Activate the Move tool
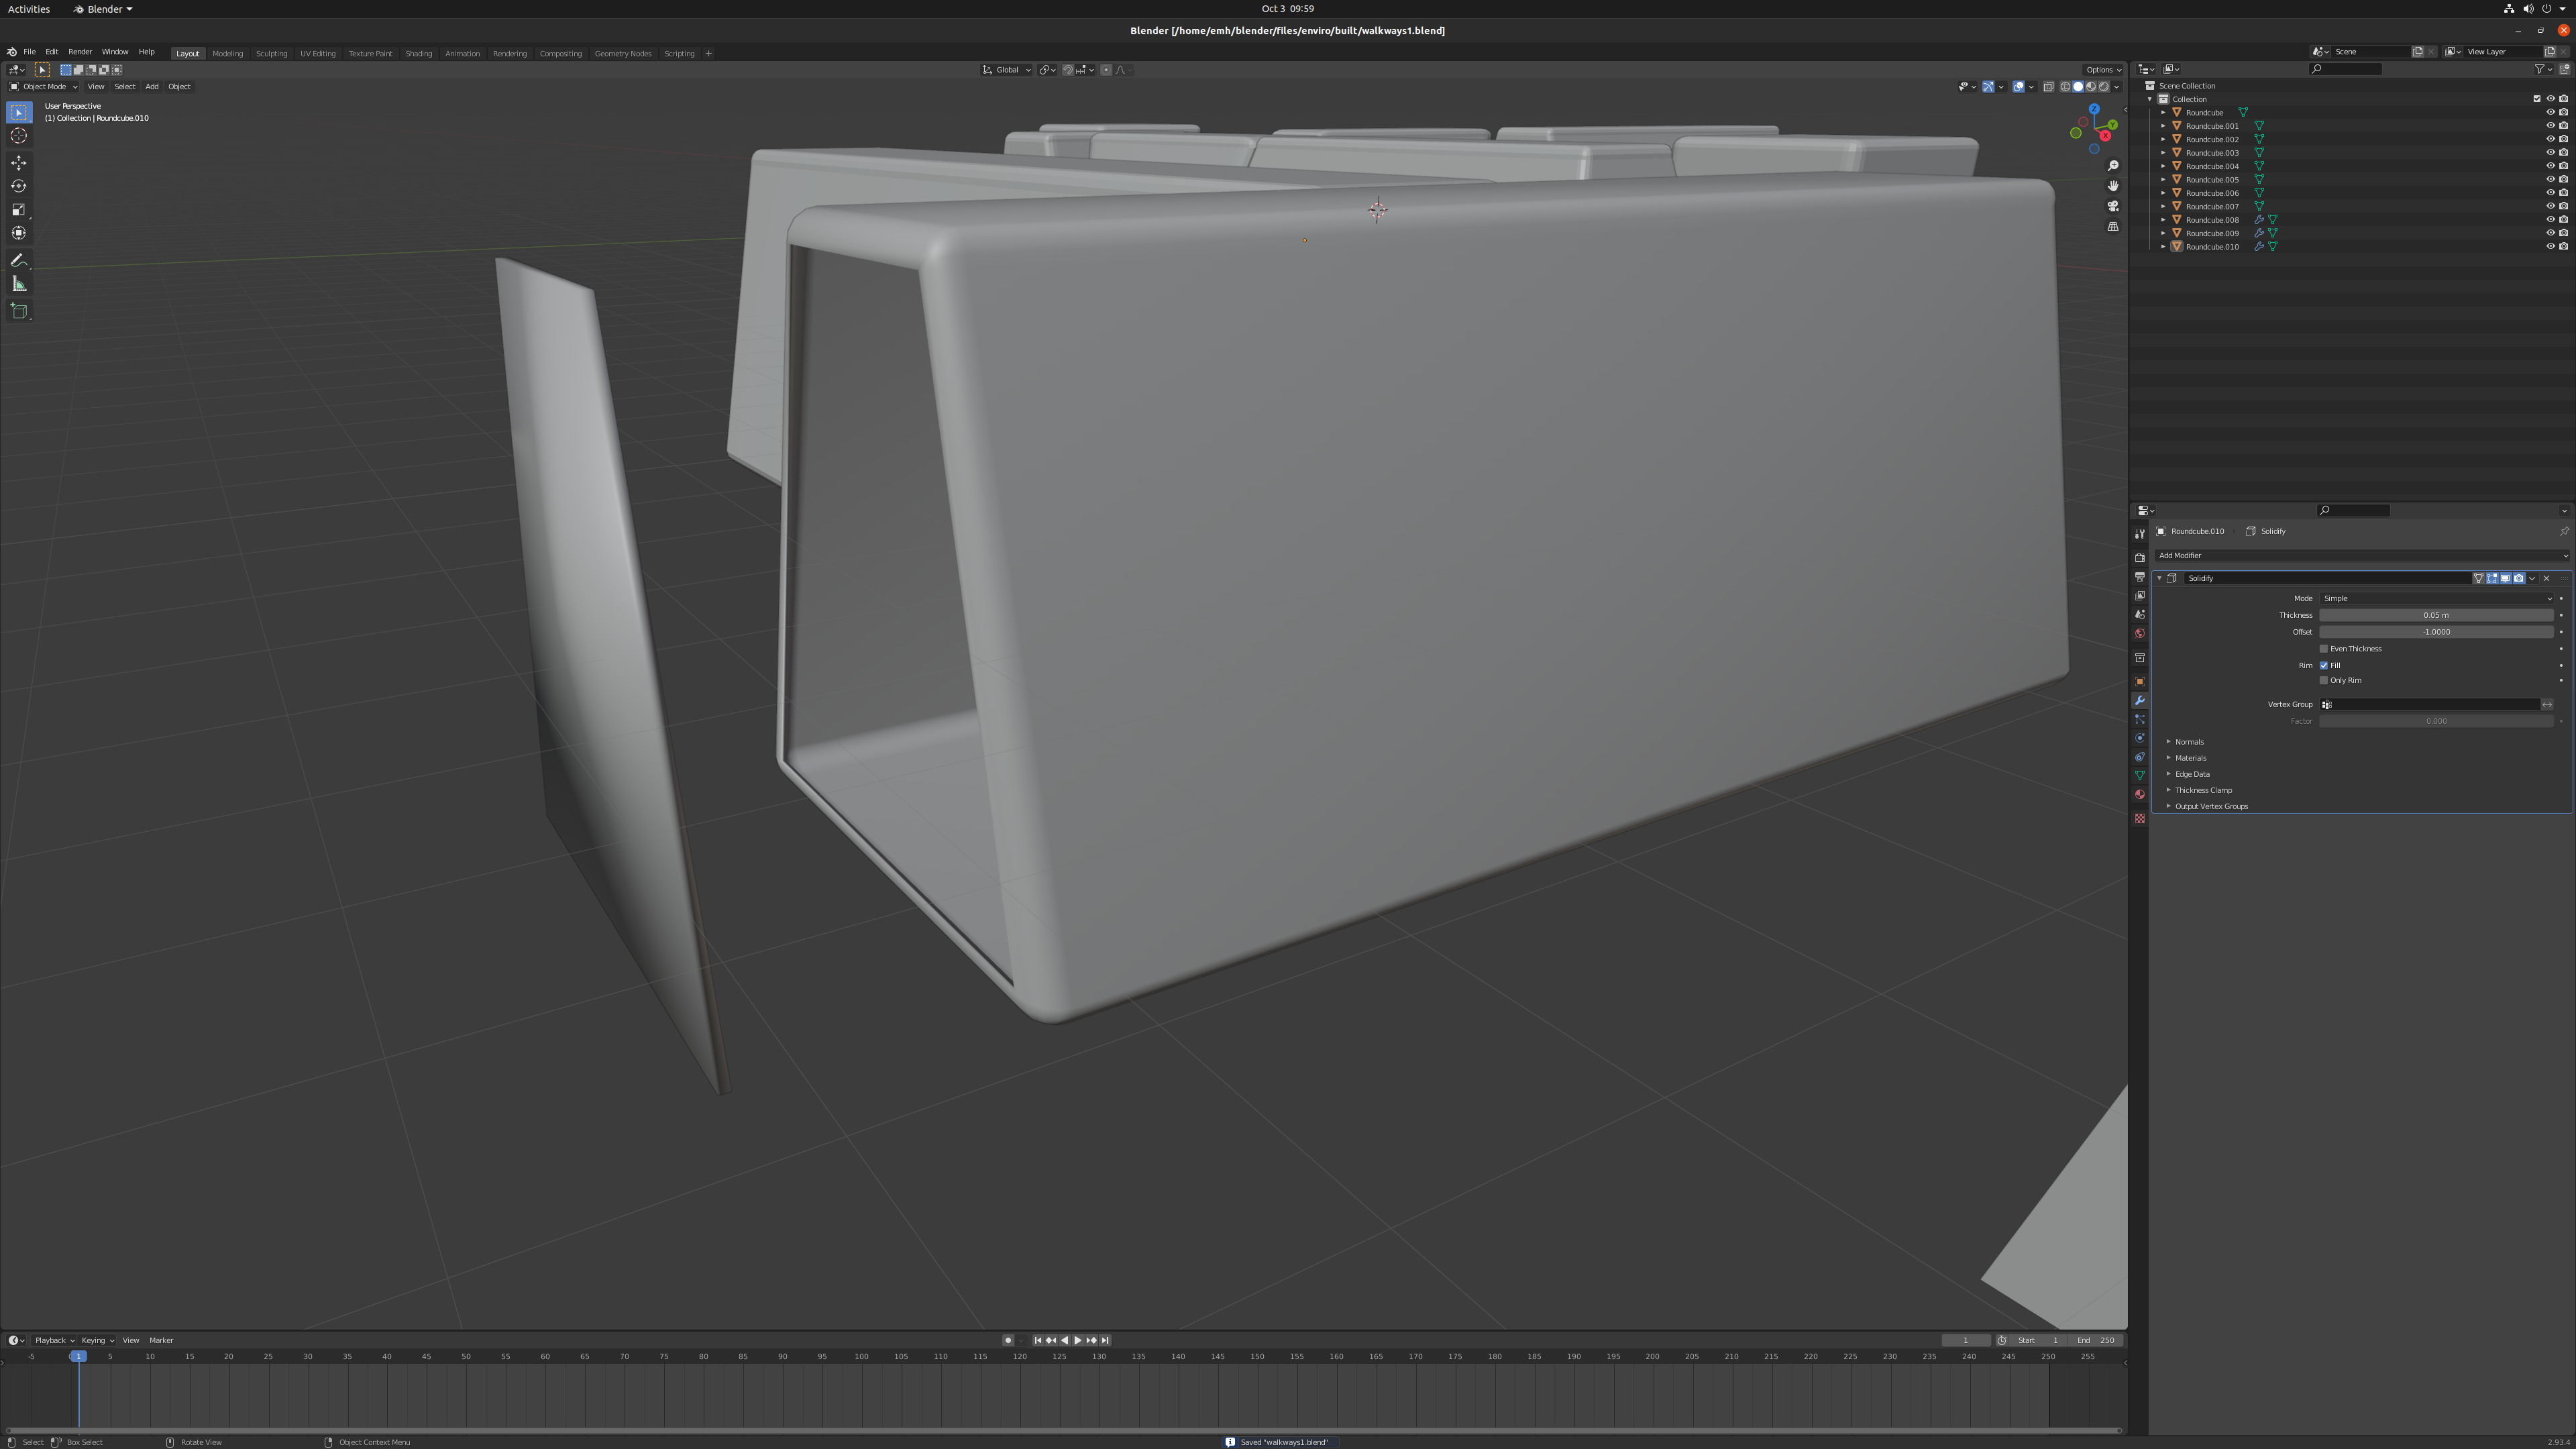Screen dimensions: 2576x1449 pos(19,163)
